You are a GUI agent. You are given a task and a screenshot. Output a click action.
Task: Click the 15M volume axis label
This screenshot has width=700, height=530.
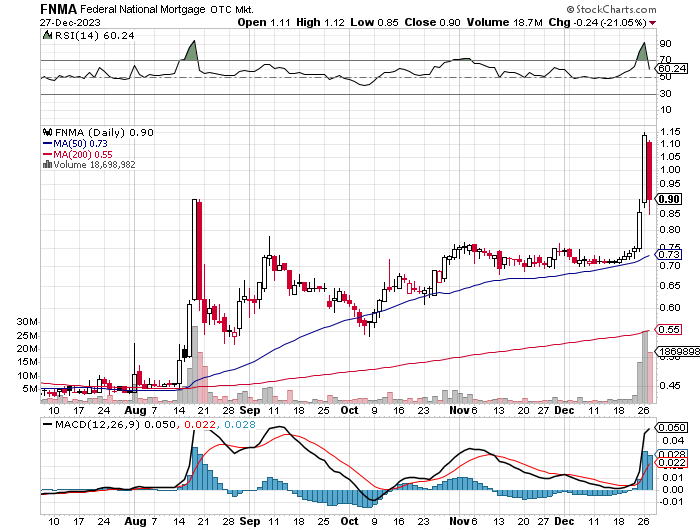(27, 362)
